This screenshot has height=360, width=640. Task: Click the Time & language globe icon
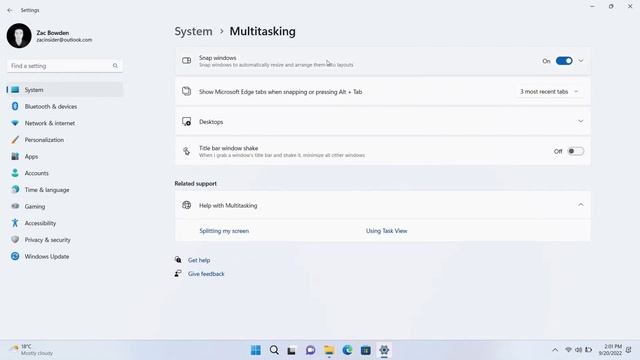pyautogui.click(x=15, y=189)
